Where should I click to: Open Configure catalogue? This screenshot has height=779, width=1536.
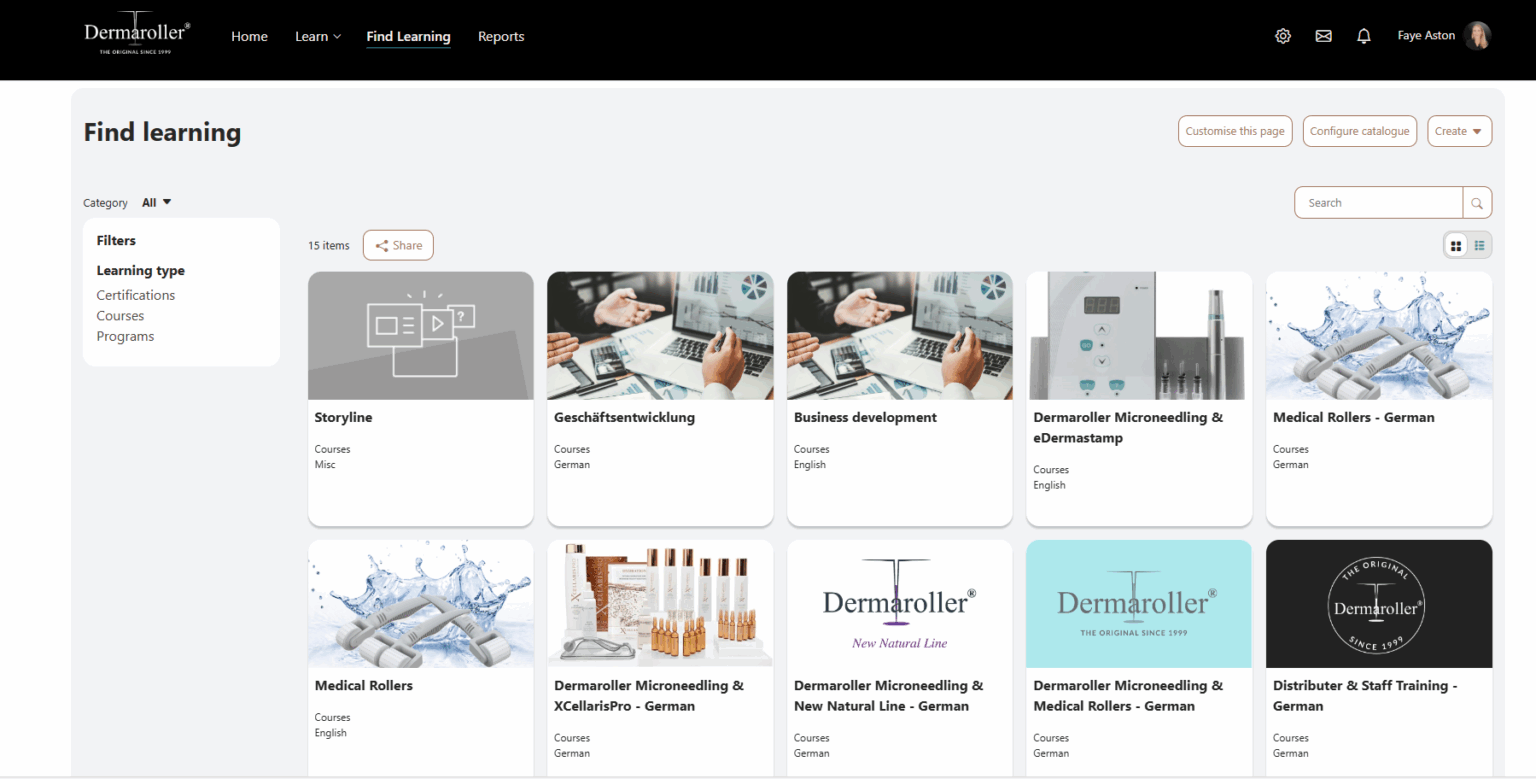(1359, 131)
